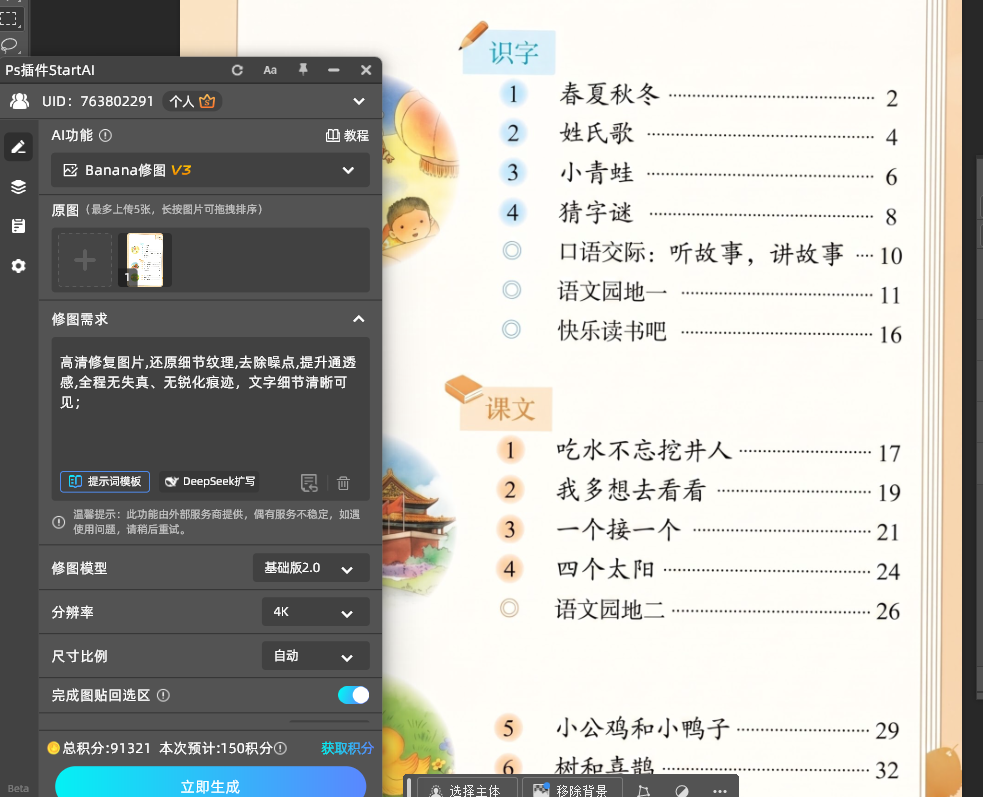Click the user account avatar icon

[19, 101]
